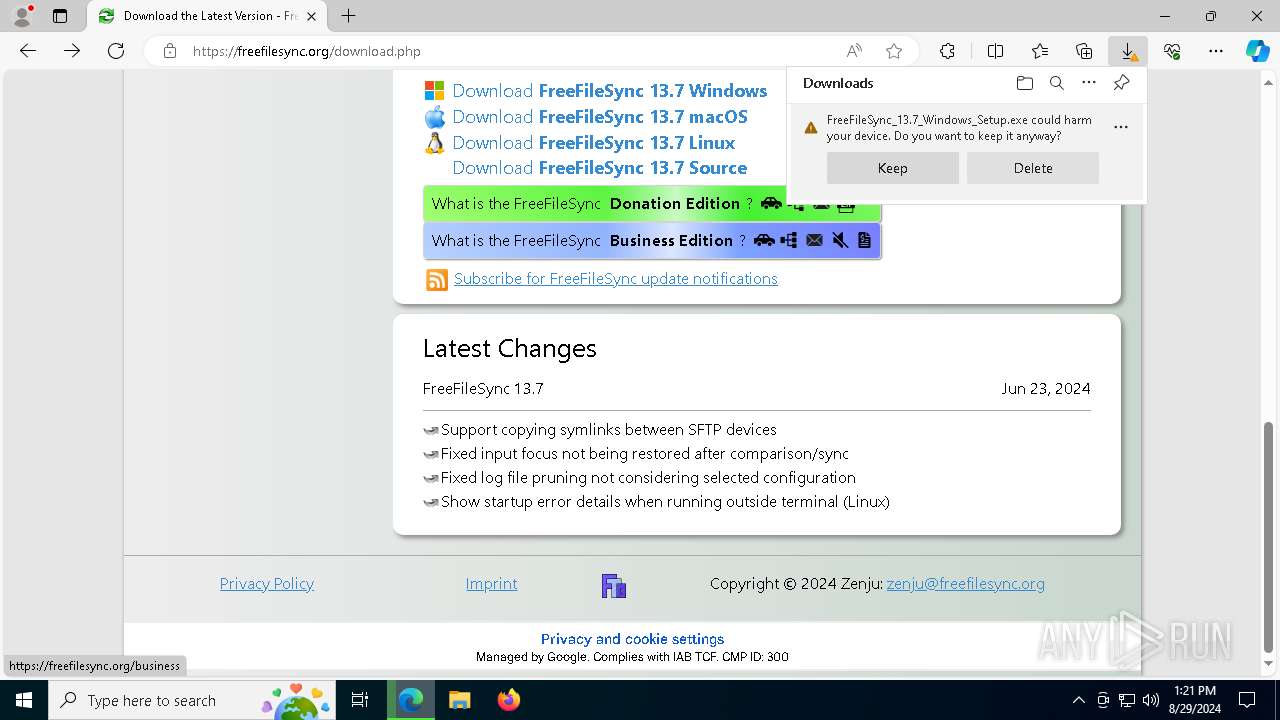Add page to favorites with star icon

click(894, 51)
